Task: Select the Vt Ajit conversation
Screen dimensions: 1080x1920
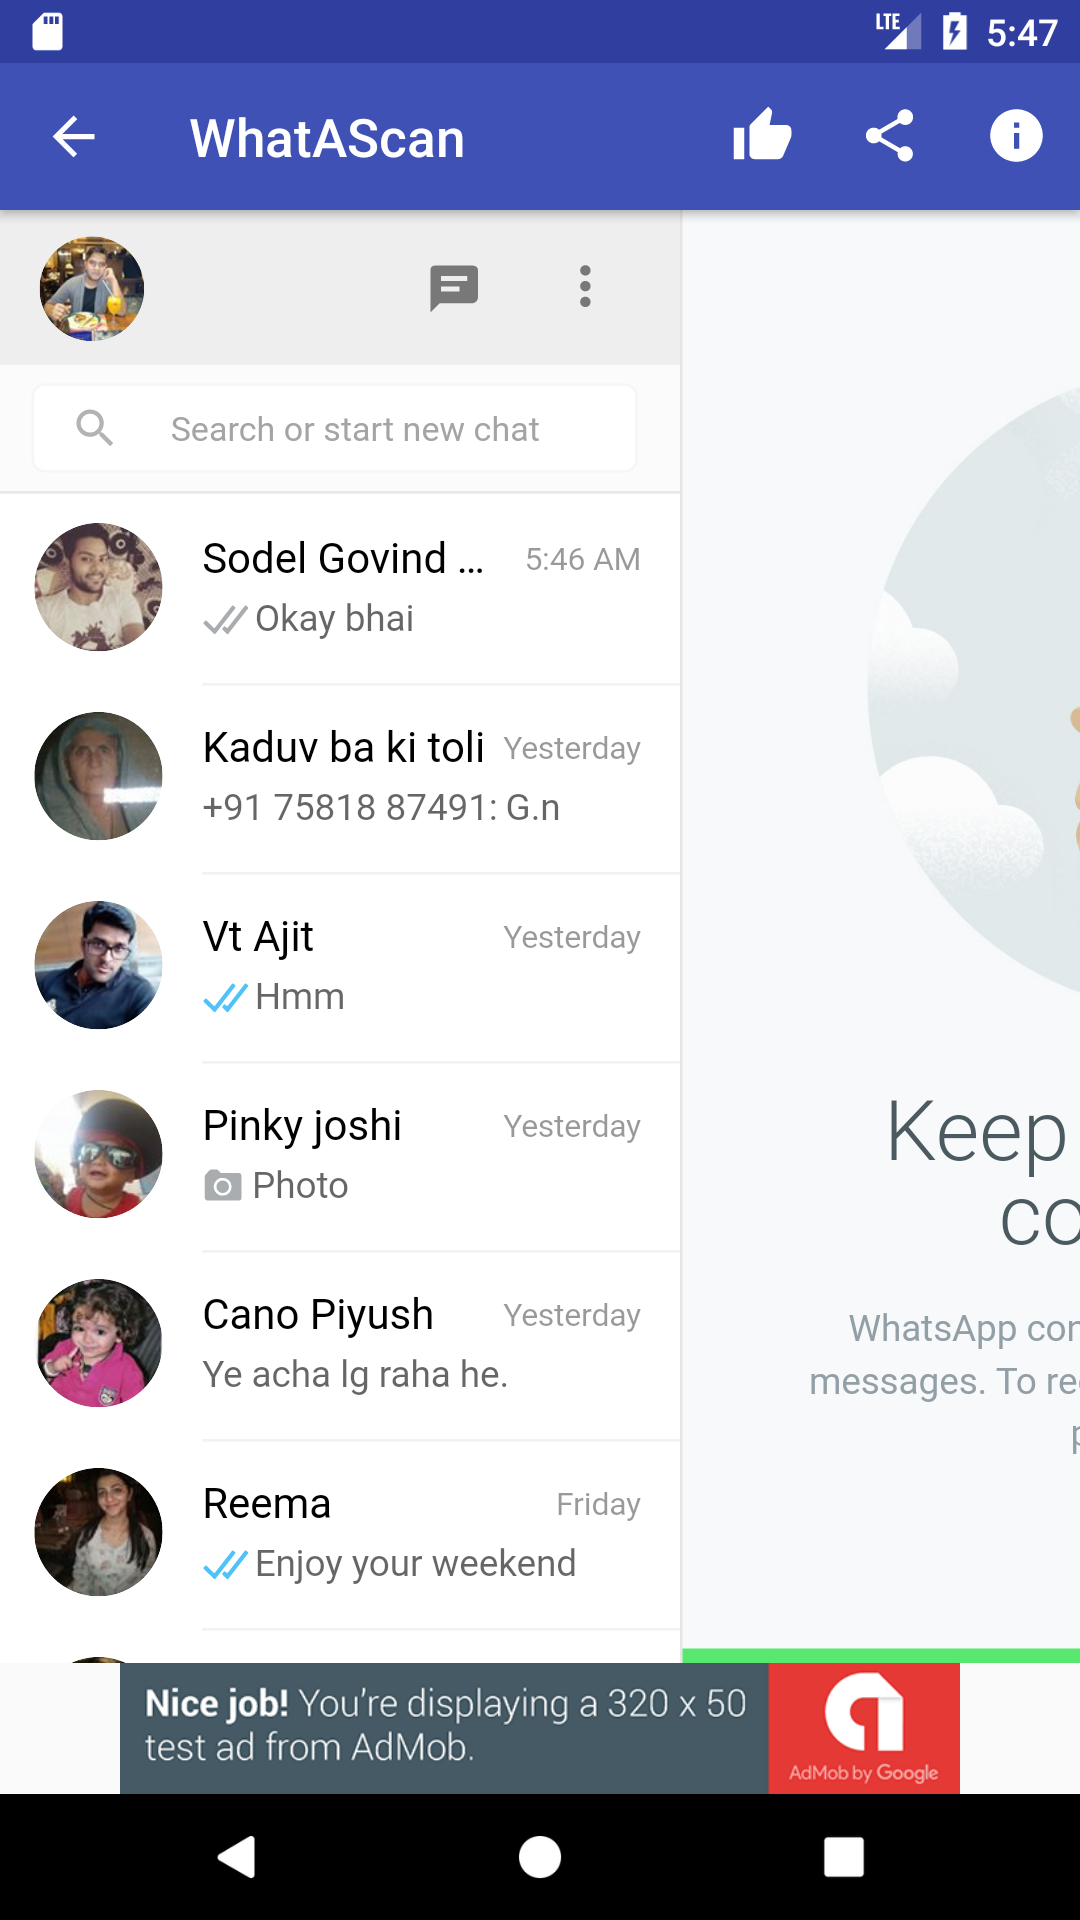Action: click(x=340, y=967)
